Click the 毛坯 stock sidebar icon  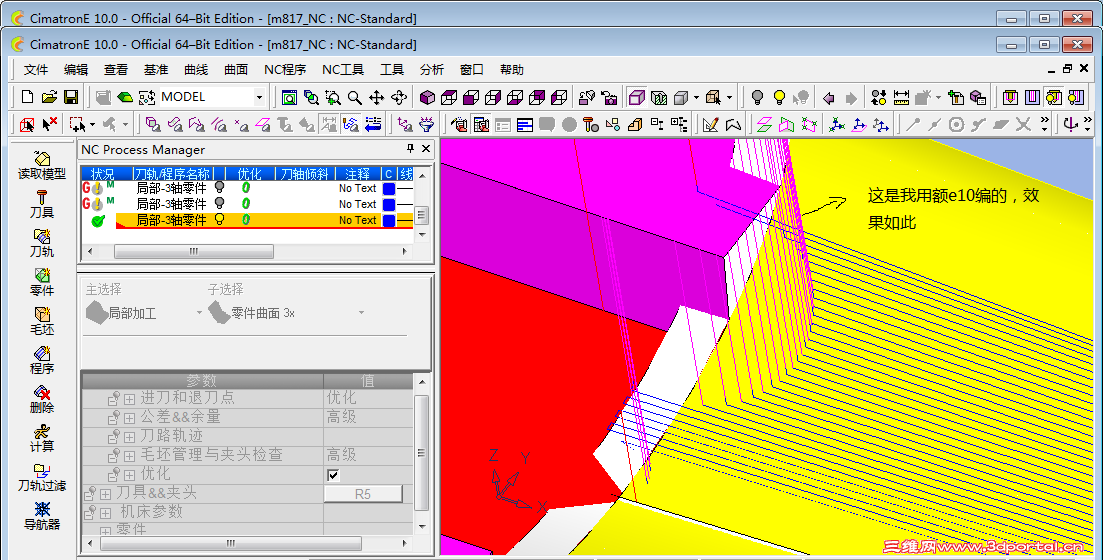pyautogui.click(x=42, y=322)
